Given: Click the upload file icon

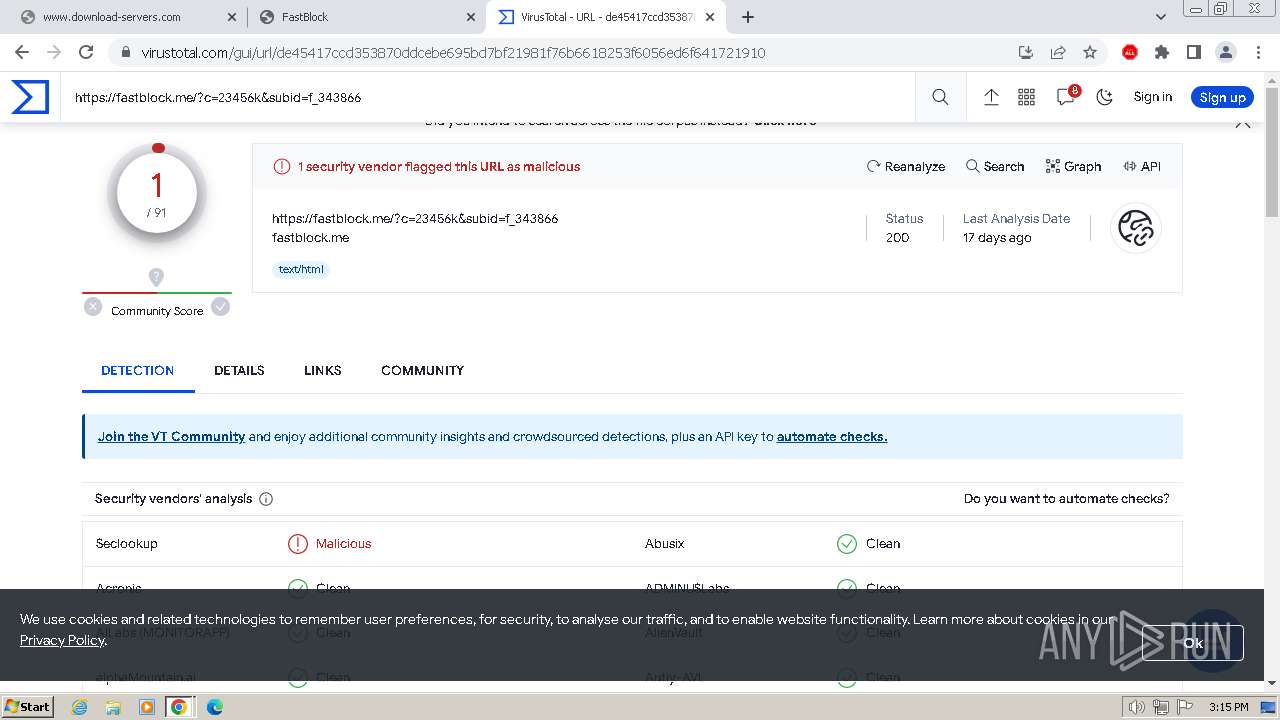Looking at the screenshot, I should point(991,97).
